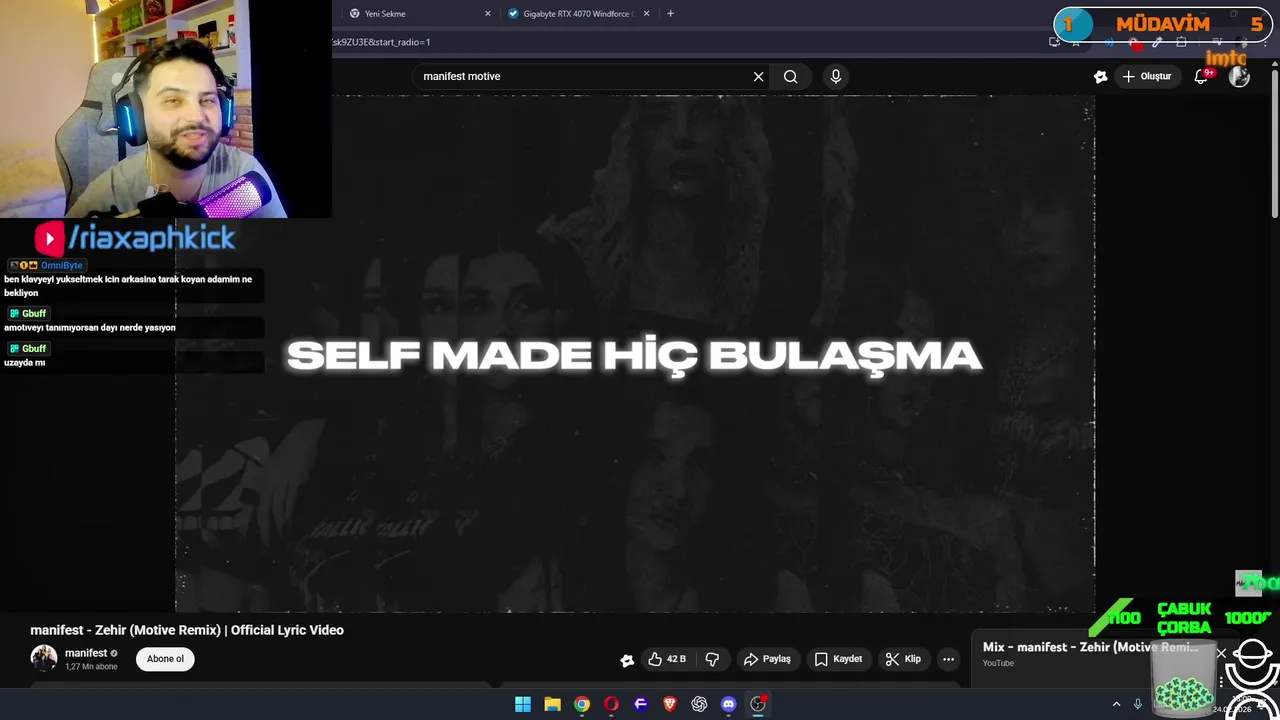The image size is (1280, 720).
Task: Open manifest channel name link
Action: coord(86,653)
